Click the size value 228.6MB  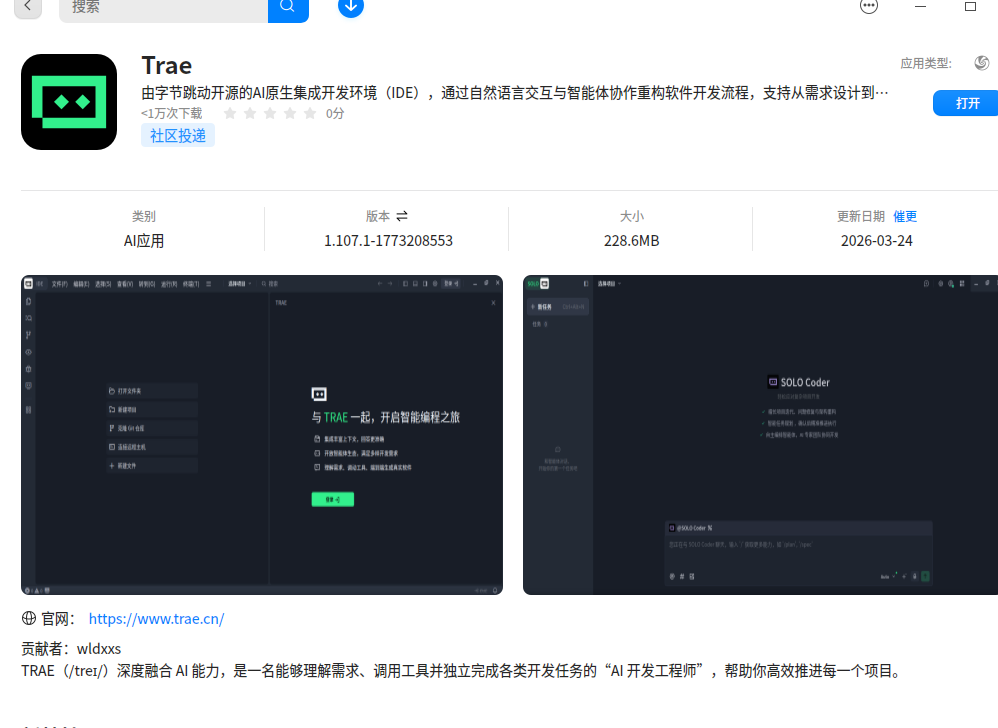pos(631,241)
